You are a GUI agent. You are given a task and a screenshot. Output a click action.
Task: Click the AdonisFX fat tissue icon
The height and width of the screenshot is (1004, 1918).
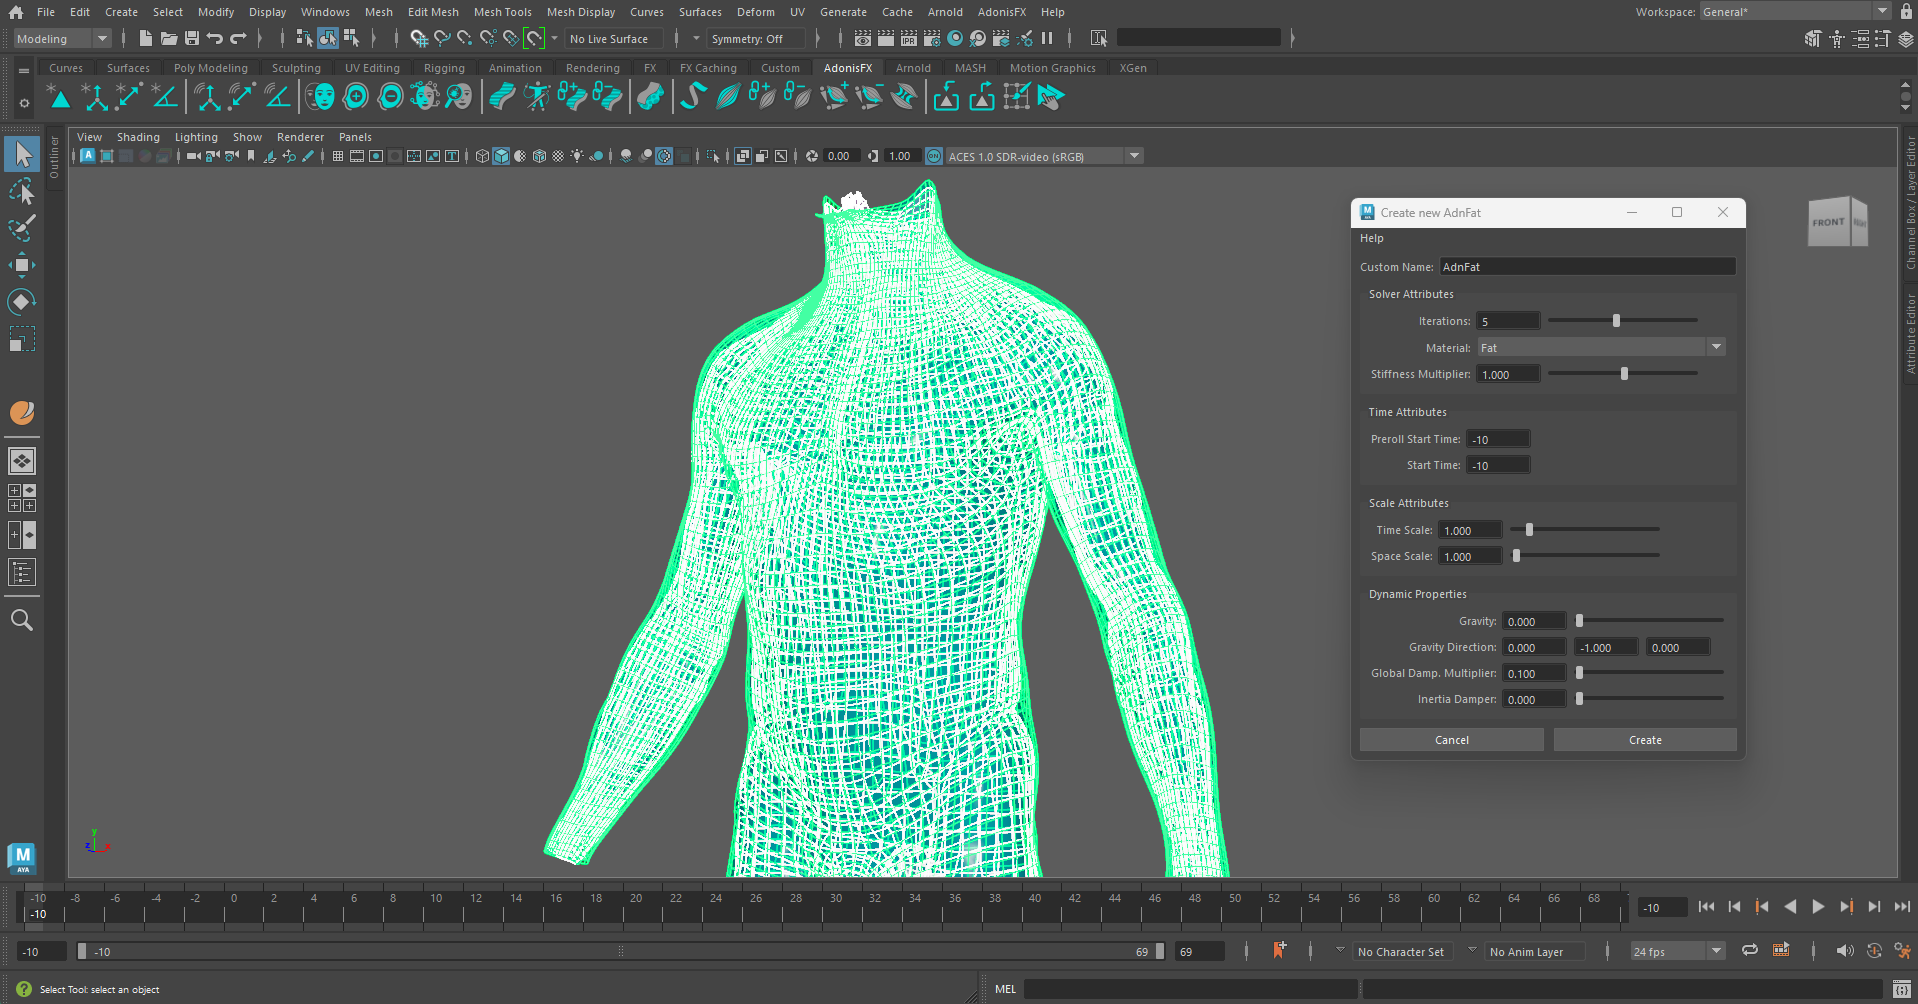coord(650,97)
